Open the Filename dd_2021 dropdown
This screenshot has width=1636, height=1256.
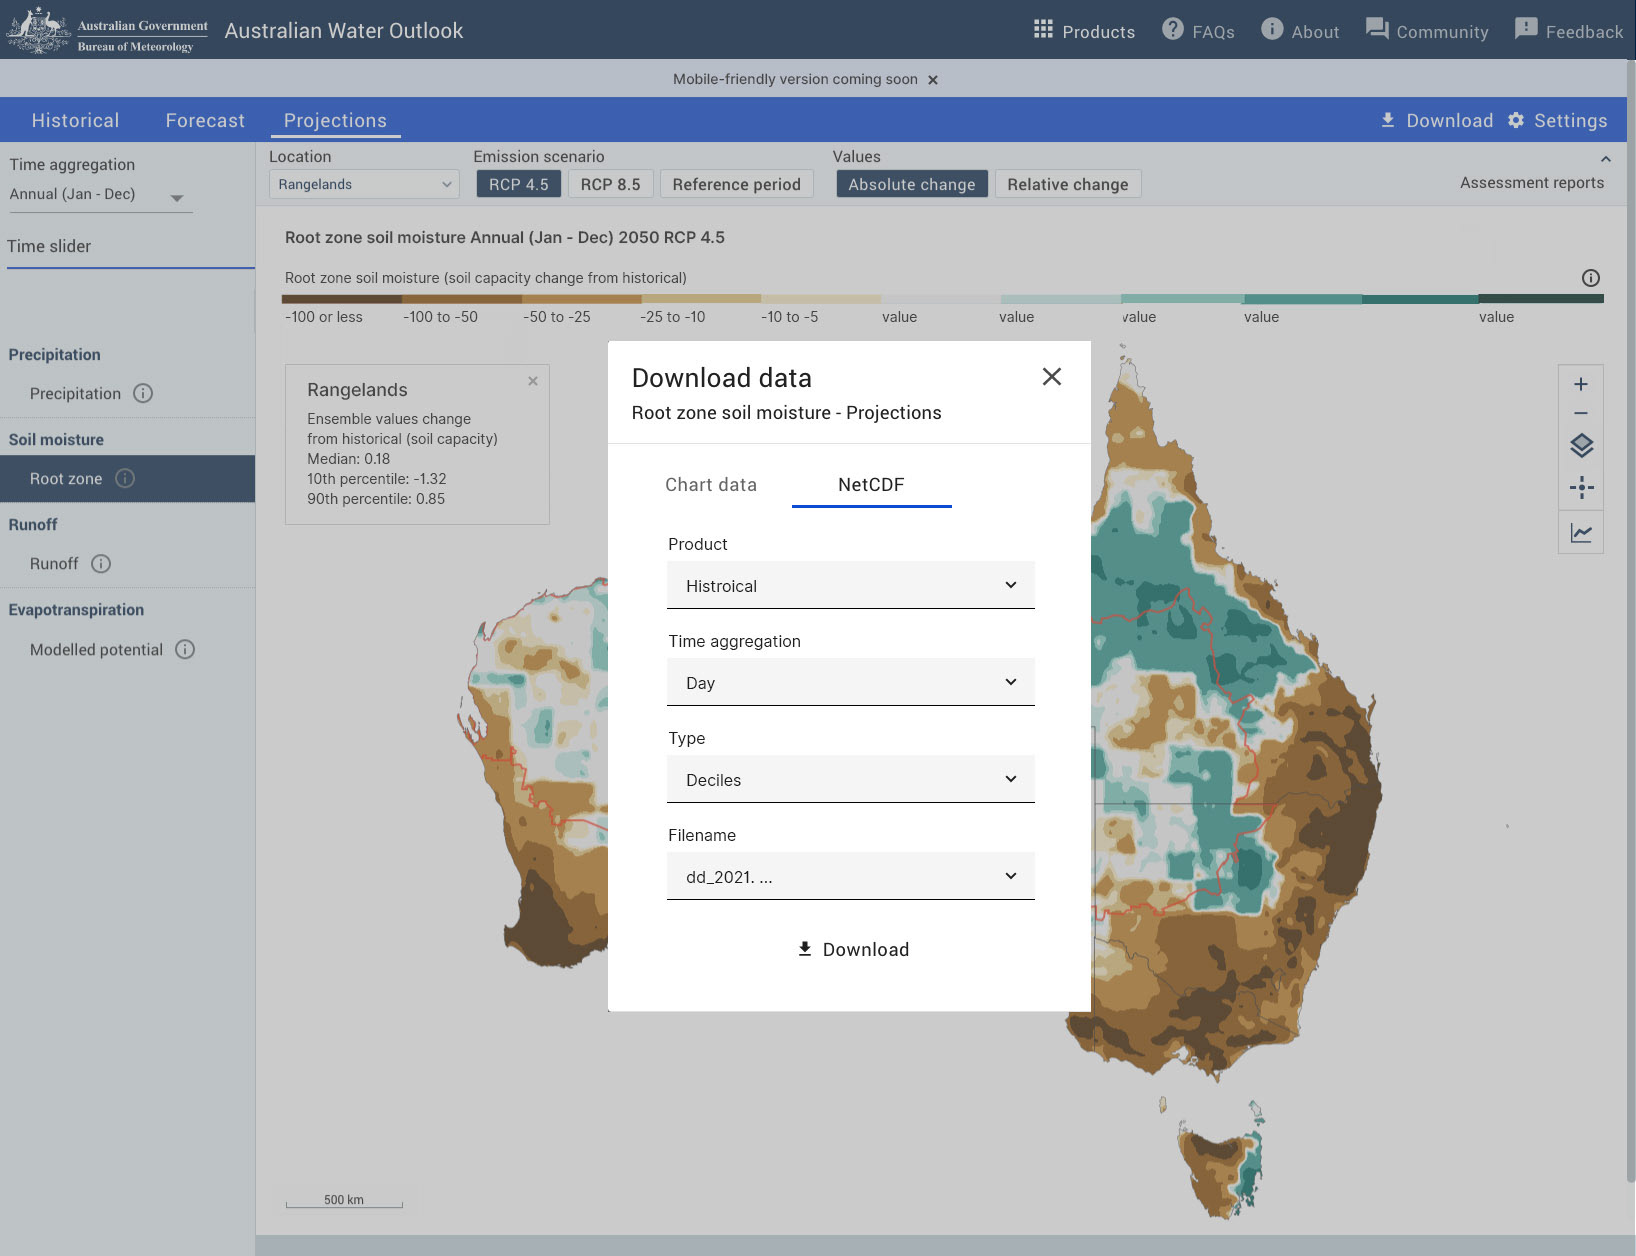click(x=850, y=876)
